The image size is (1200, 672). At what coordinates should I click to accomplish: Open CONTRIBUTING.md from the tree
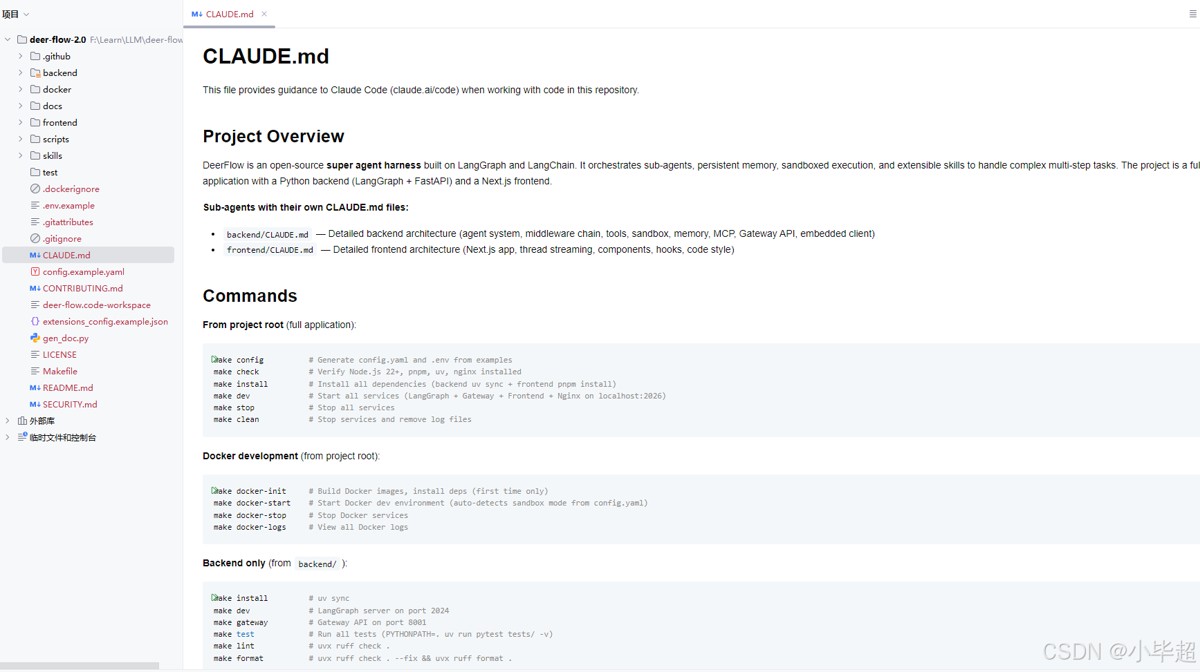click(83, 288)
